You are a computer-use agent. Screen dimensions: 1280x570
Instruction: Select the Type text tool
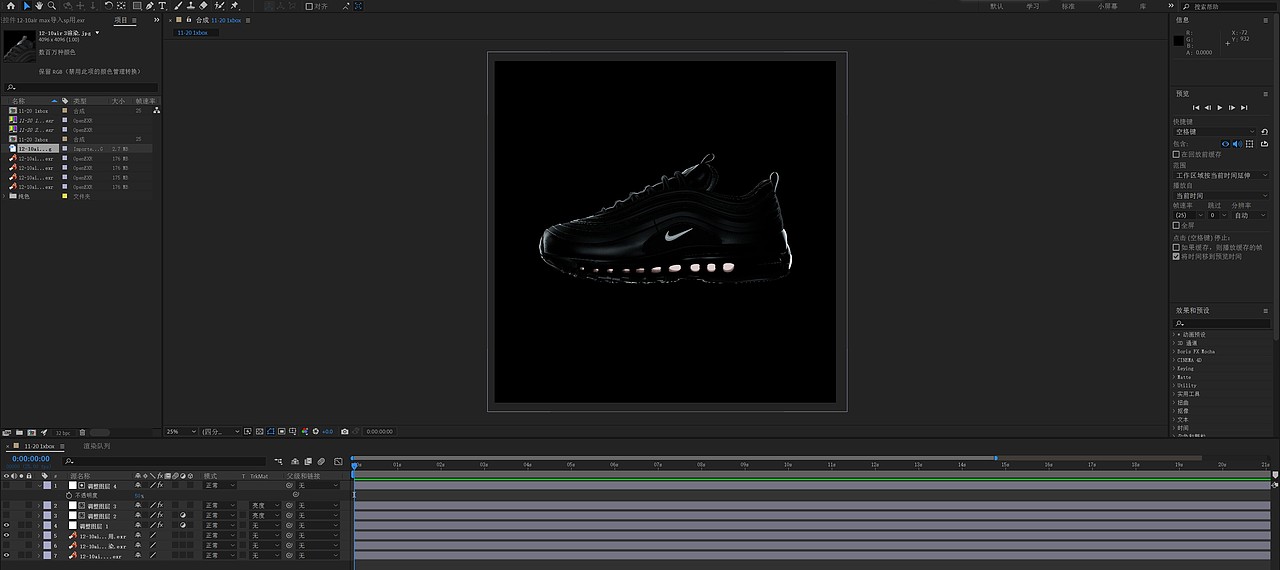(x=162, y=6)
